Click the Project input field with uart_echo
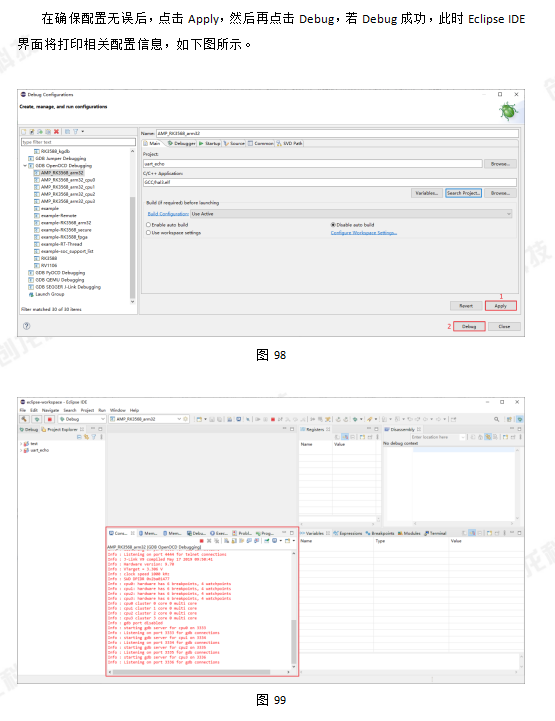The height and width of the screenshot is (721, 555). 313,164
